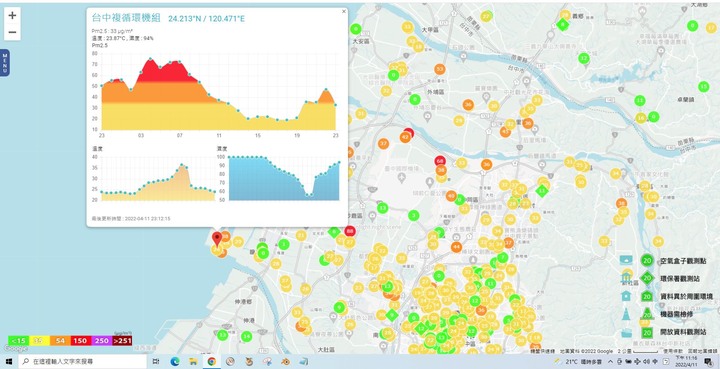This screenshot has height=369, width=720.
Task: Select the green 11 marker east
Action: (x=640, y=101)
